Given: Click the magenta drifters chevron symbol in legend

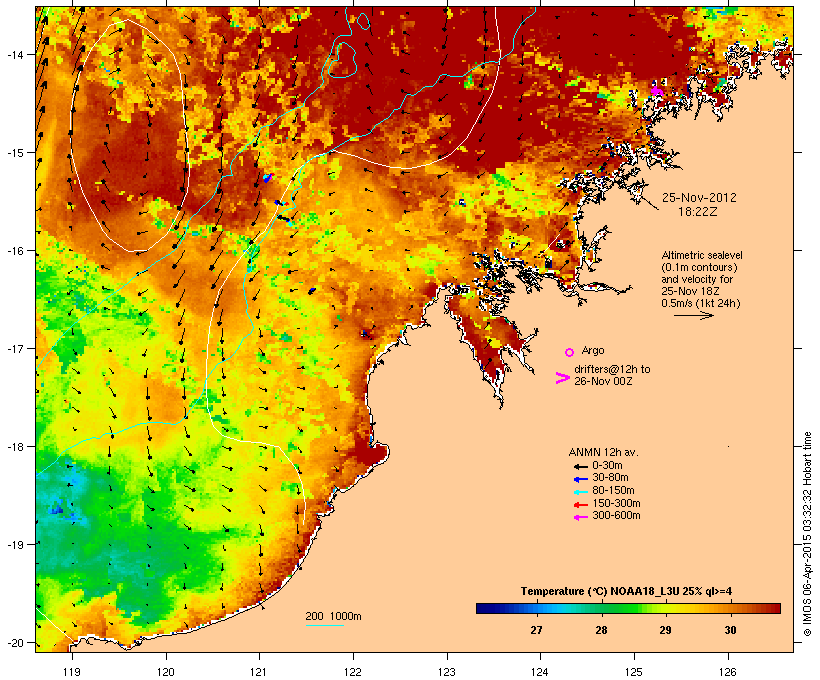Looking at the screenshot, I should pyautogui.click(x=562, y=378).
